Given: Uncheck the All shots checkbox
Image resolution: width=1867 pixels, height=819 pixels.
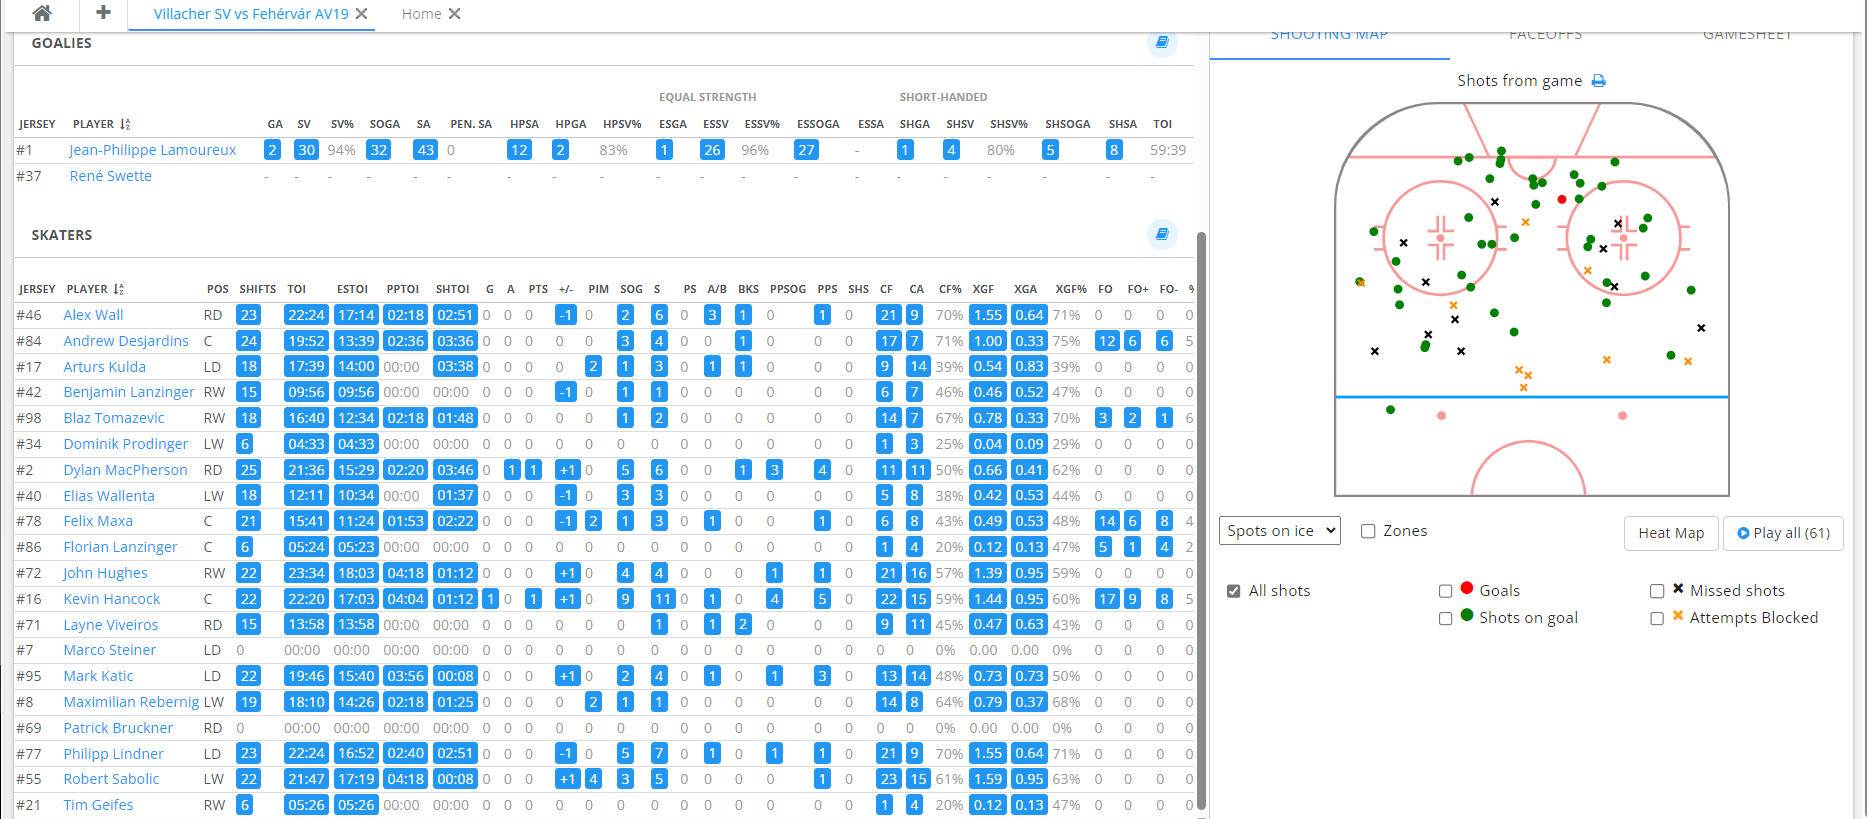Looking at the screenshot, I should tap(1234, 591).
